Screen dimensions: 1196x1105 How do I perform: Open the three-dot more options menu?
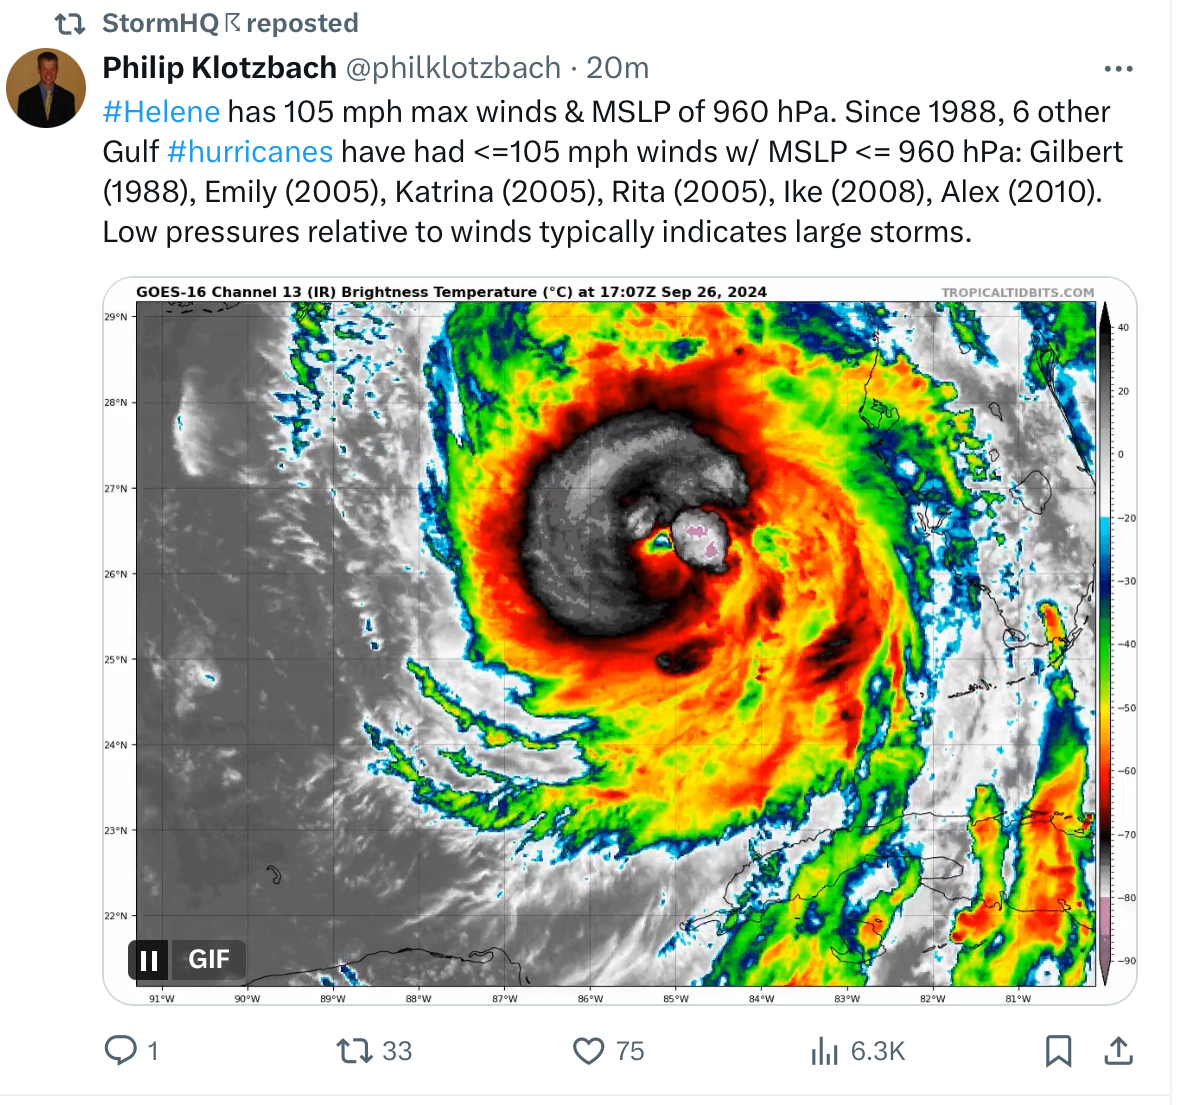coord(1118,69)
